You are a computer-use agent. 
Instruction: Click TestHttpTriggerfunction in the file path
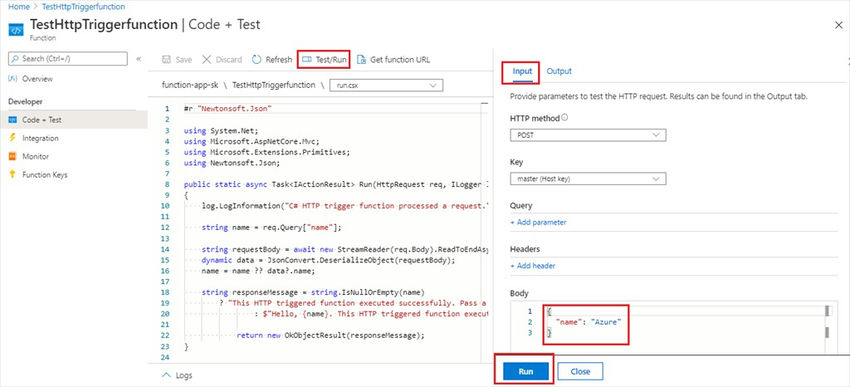point(273,85)
